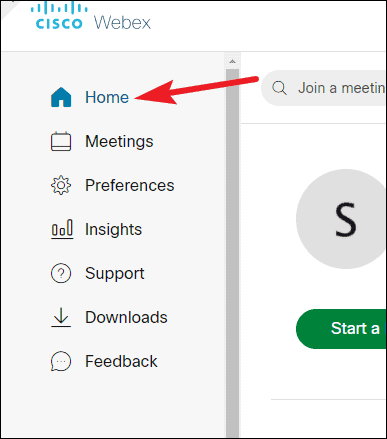Click the Meetings calendar icon
387x439 pixels.
point(61,141)
